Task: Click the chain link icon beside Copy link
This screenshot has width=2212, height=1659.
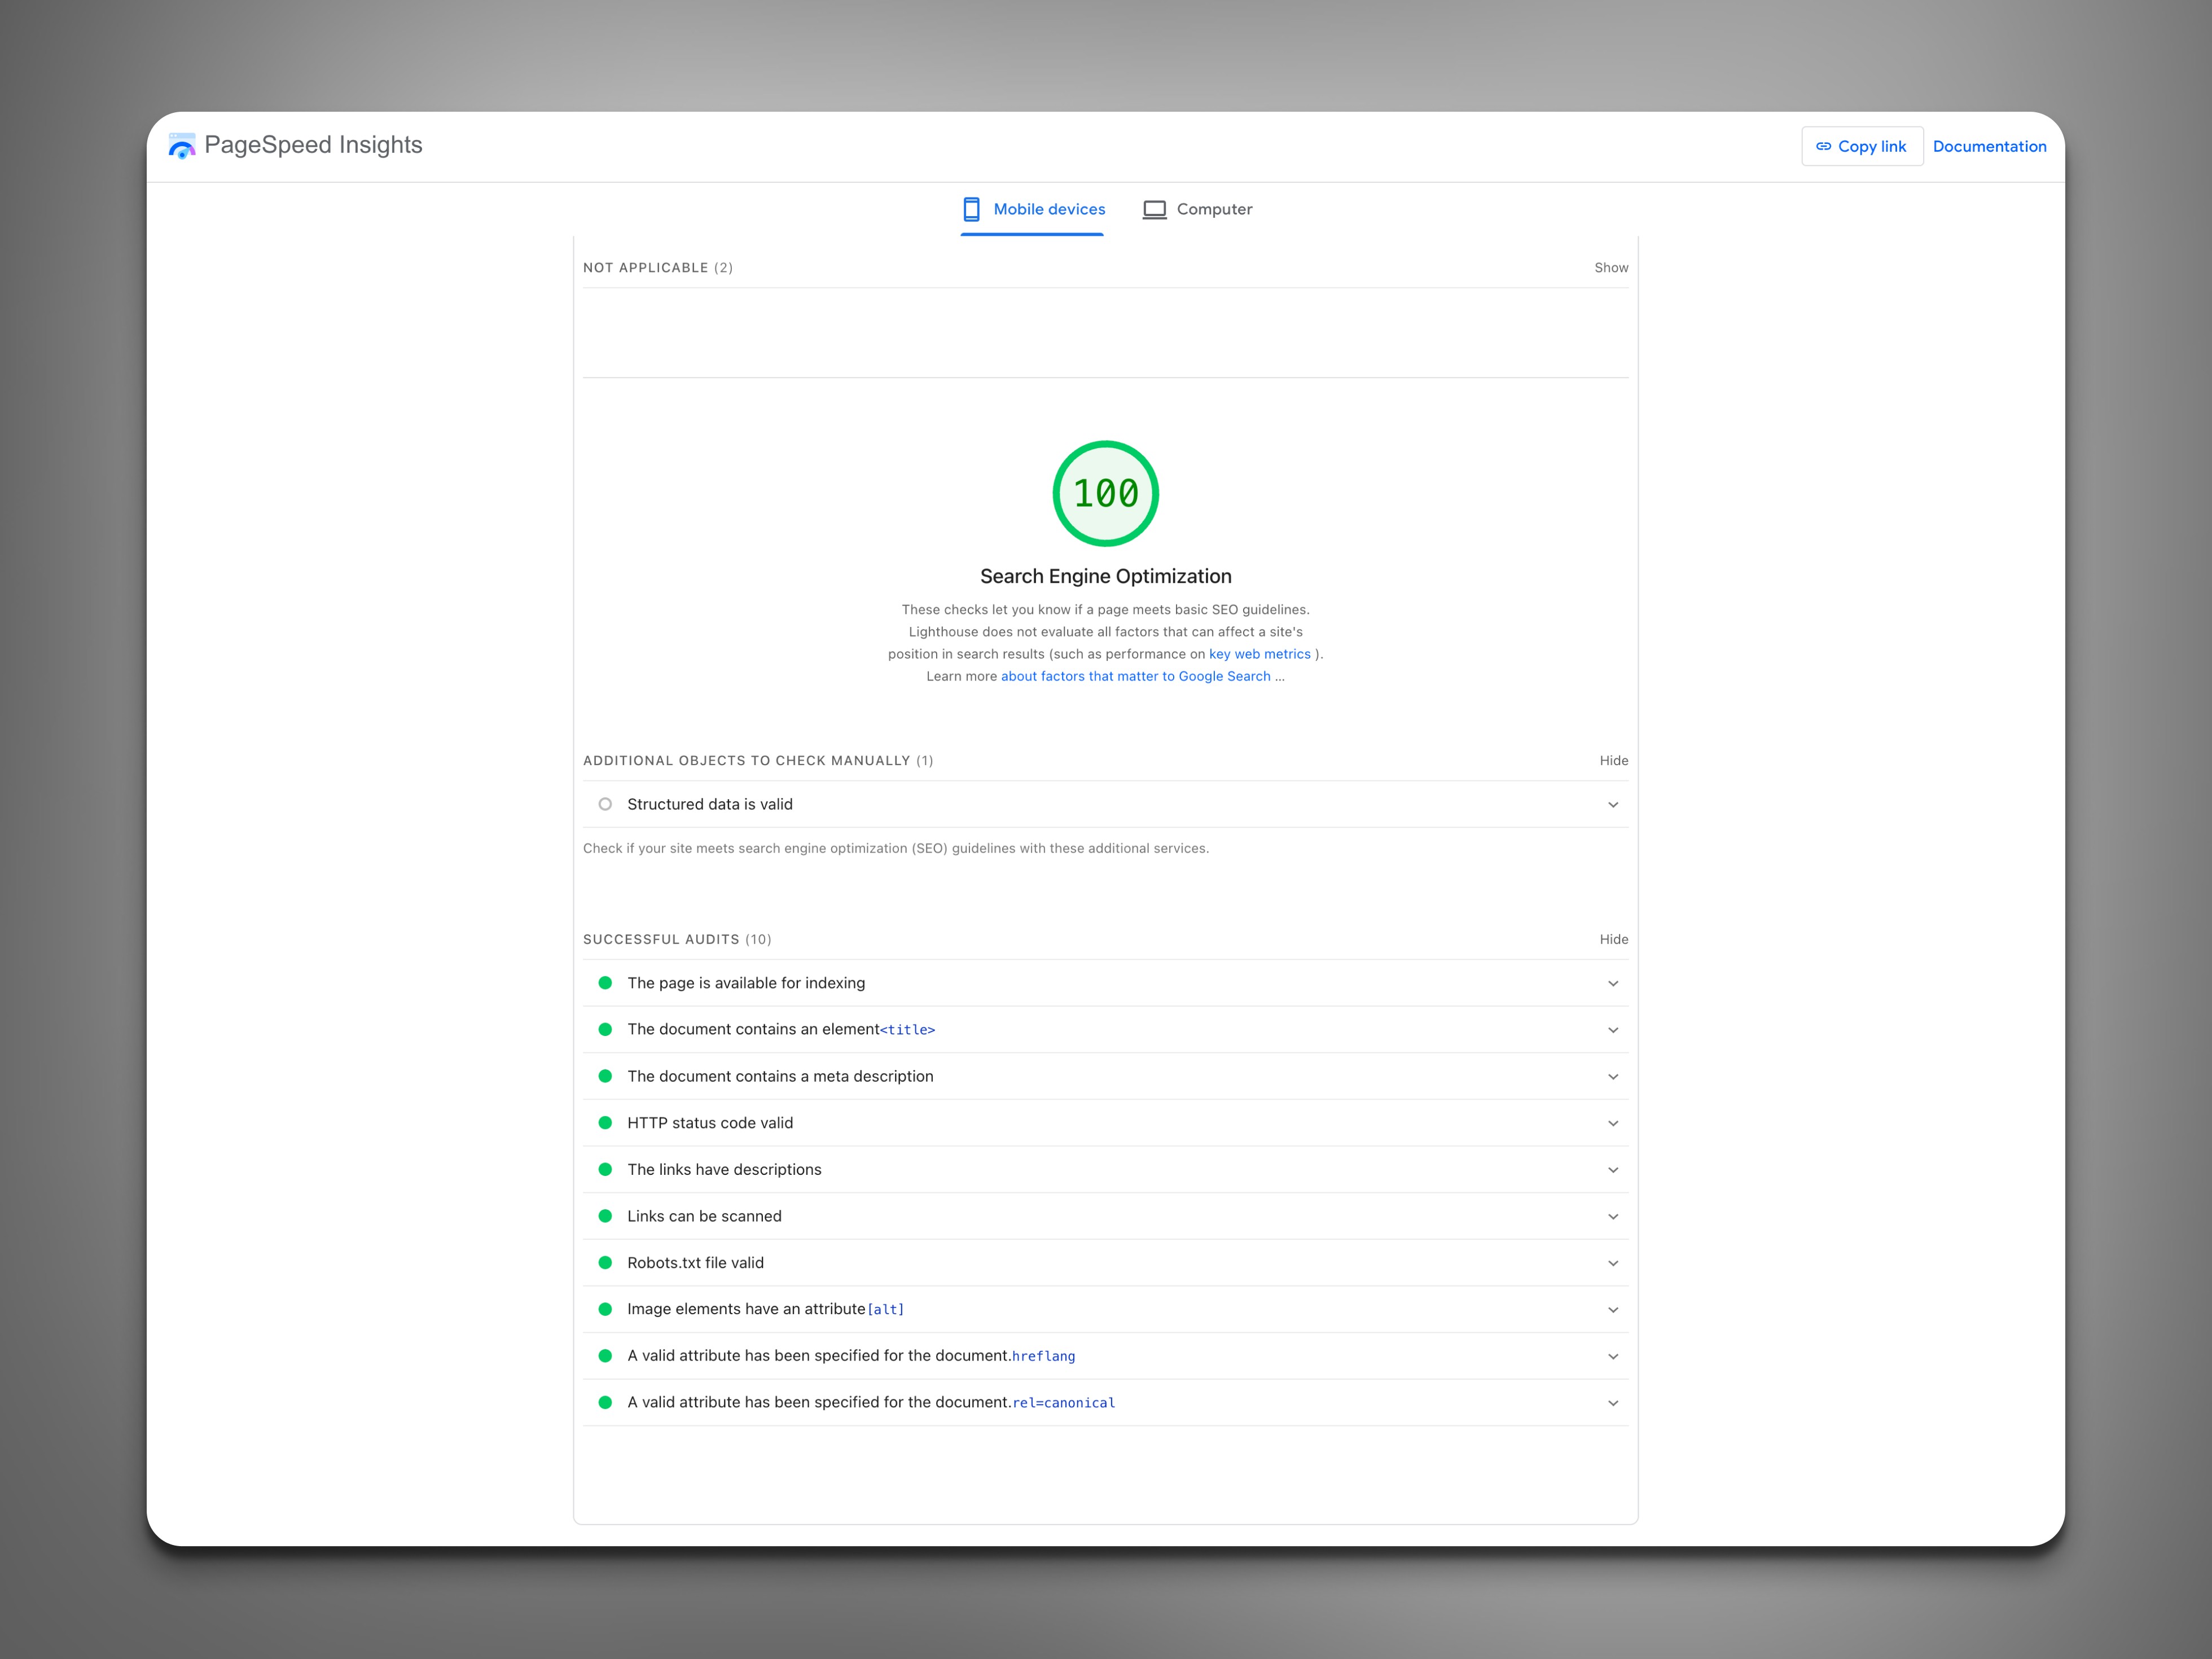Action: 1823,146
